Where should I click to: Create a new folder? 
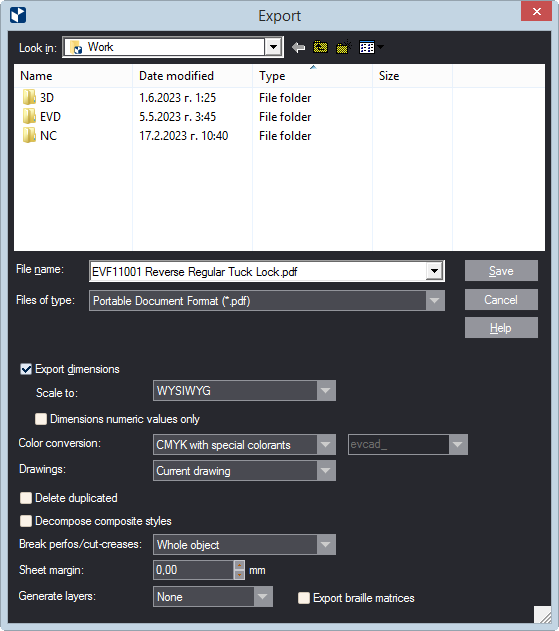[x=343, y=47]
